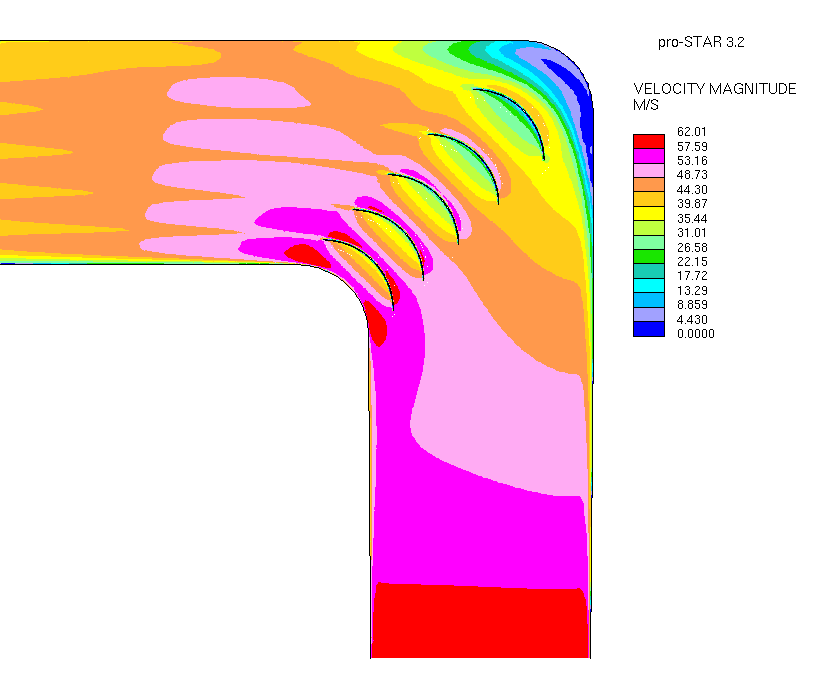Screen dimensions: 836x691
Task: Click the light pink legend swatch at 48.73
Action: 649,170
